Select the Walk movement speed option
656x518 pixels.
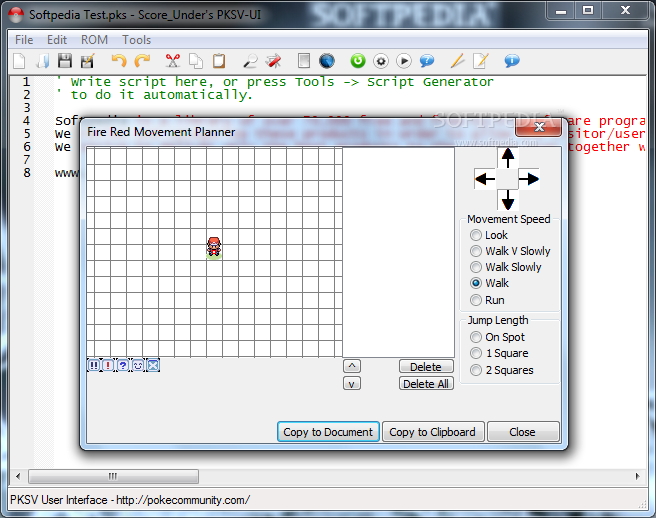[489, 283]
